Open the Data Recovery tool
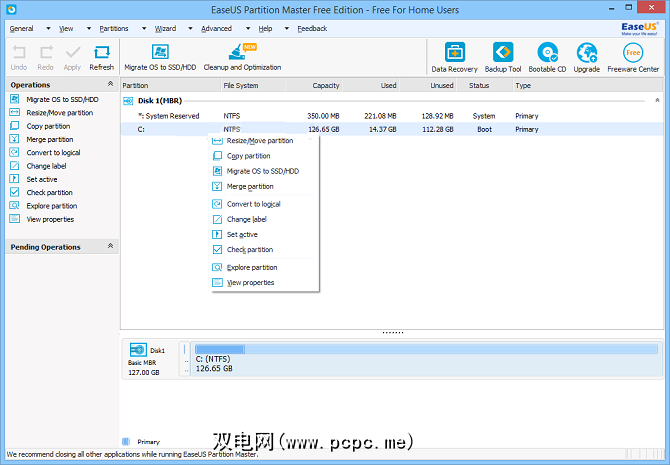This screenshot has width=670, height=465. point(454,58)
